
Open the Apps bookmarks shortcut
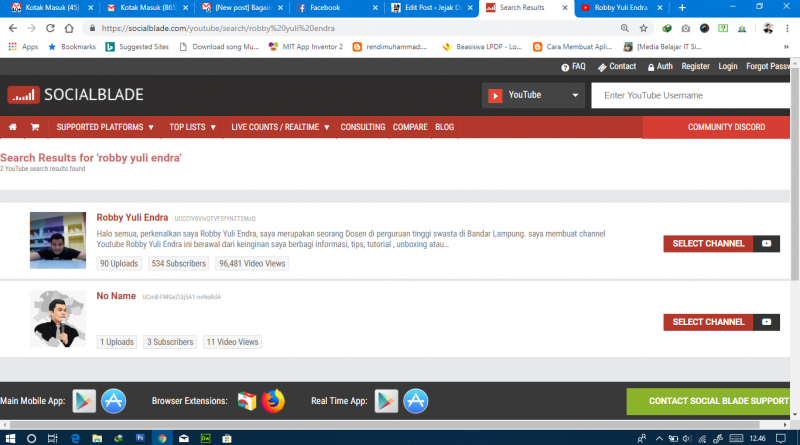(23, 46)
